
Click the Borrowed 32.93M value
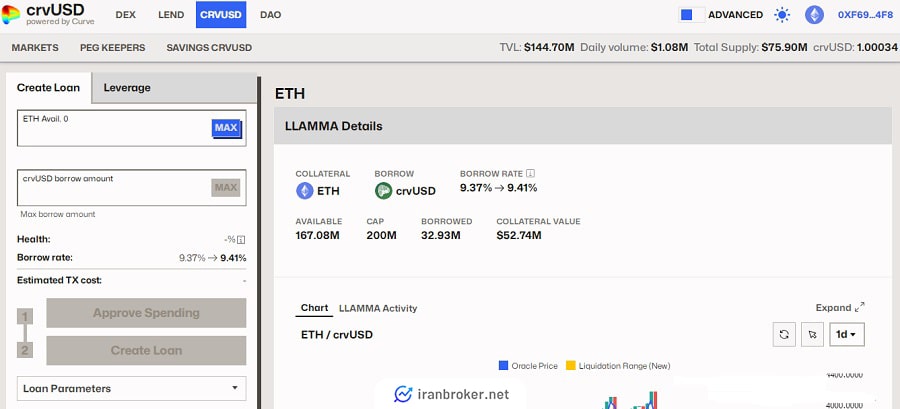tap(441, 235)
